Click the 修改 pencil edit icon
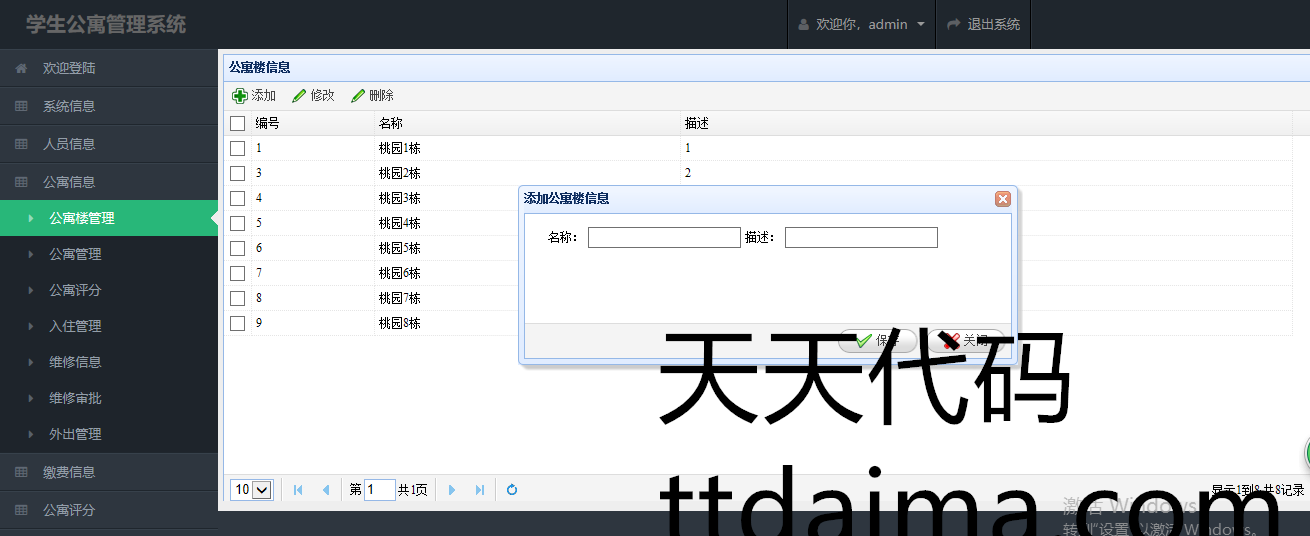Screen dimensions: 1310x536 tap(299, 96)
